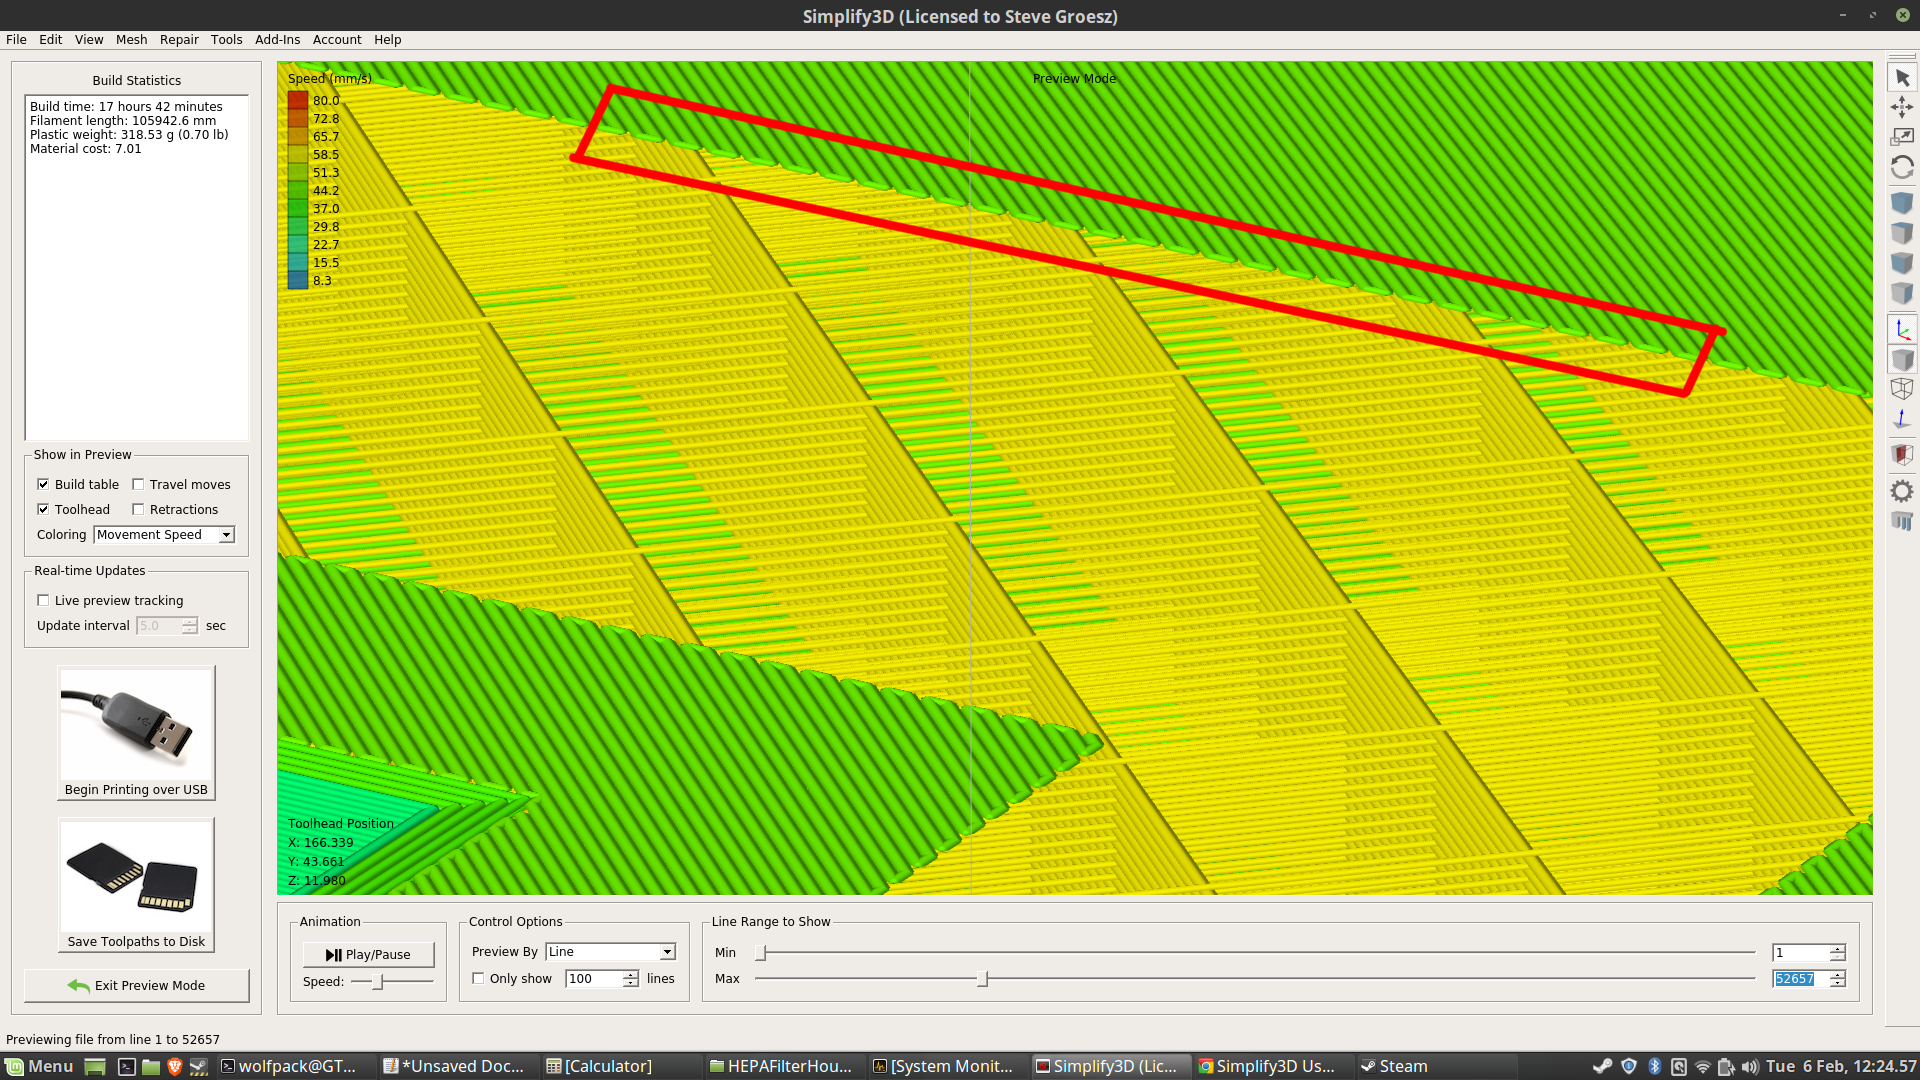The image size is (1920, 1080).
Task: Switch to the third view cube preset
Action: pos(1902,263)
